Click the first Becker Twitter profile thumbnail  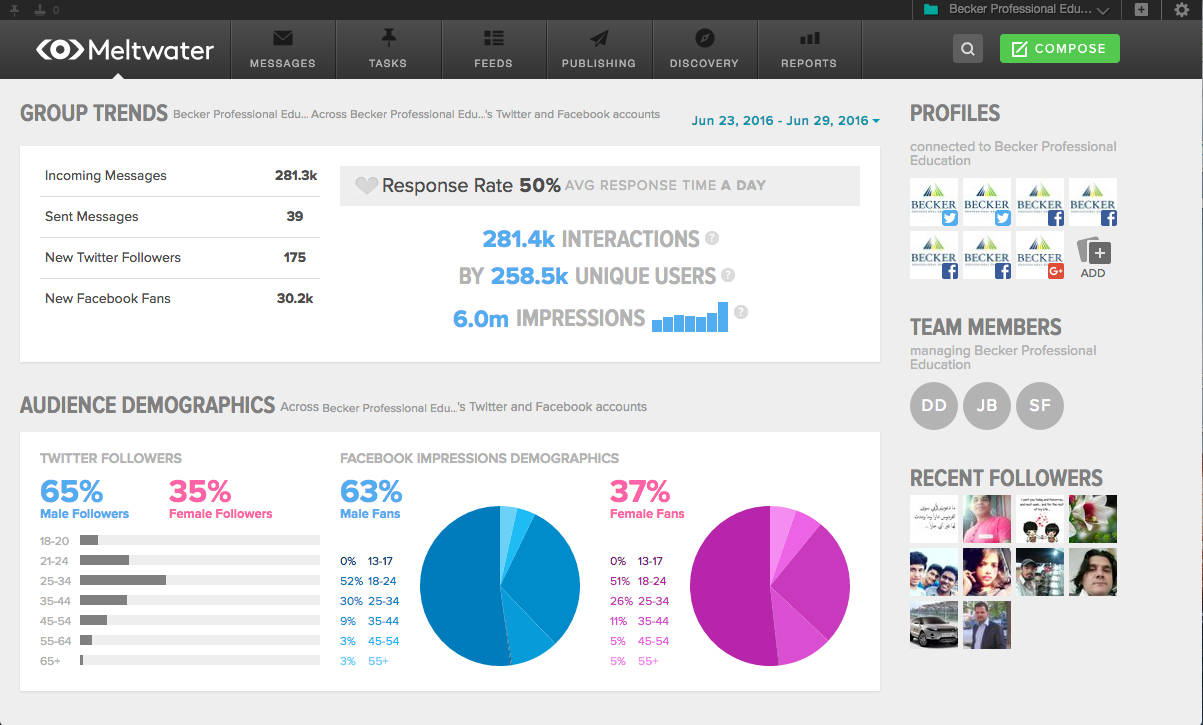[933, 202]
